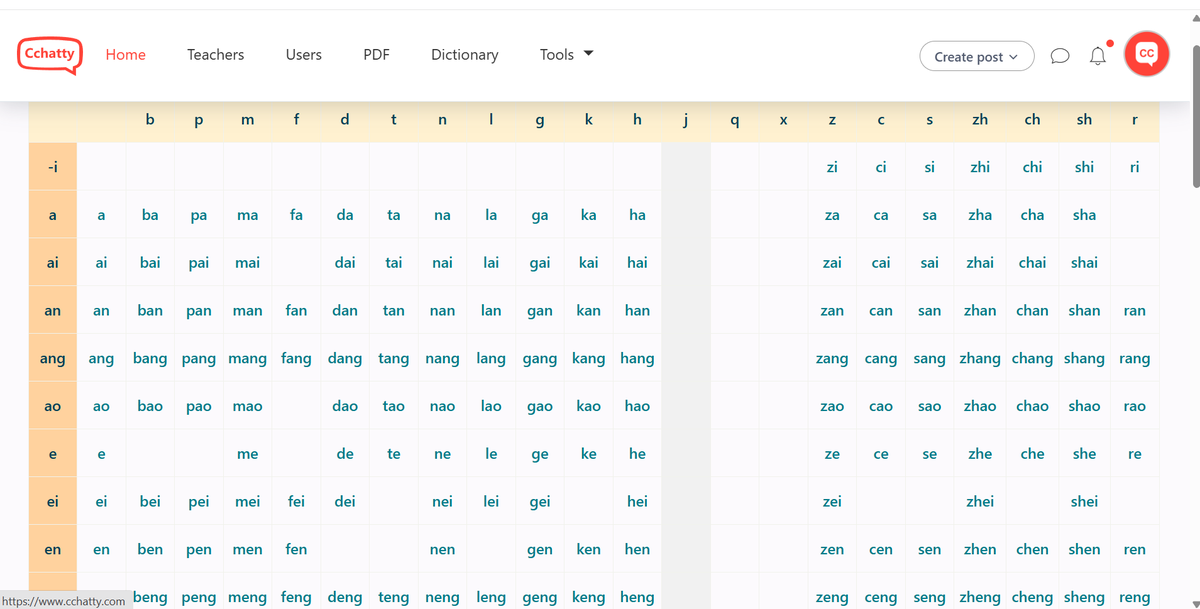Click the Cchatty logo
This screenshot has width=1200, height=609.
point(50,54)
